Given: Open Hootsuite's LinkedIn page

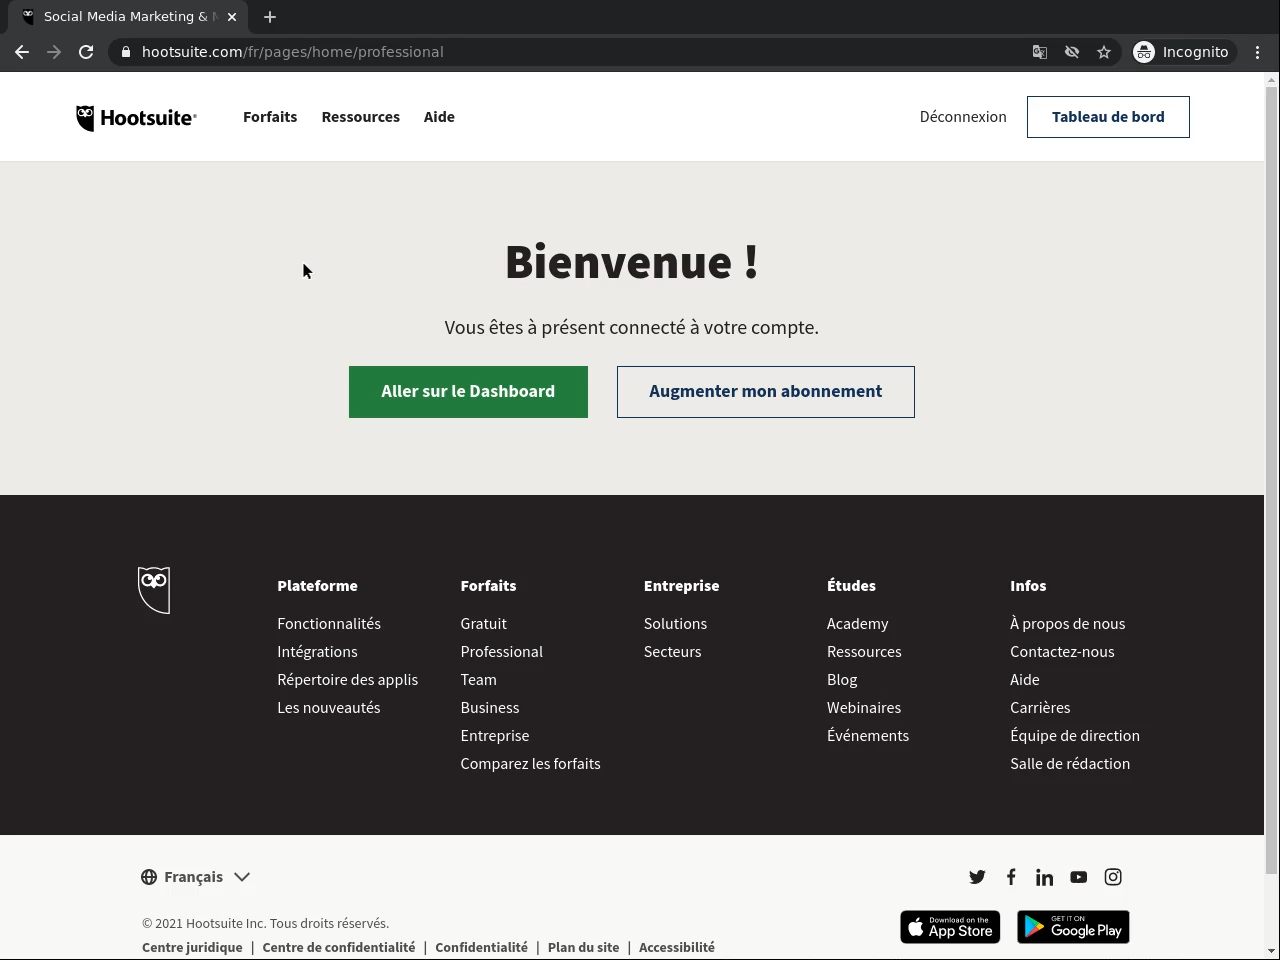Looking at the screenshot, I should coord(1044,877).
